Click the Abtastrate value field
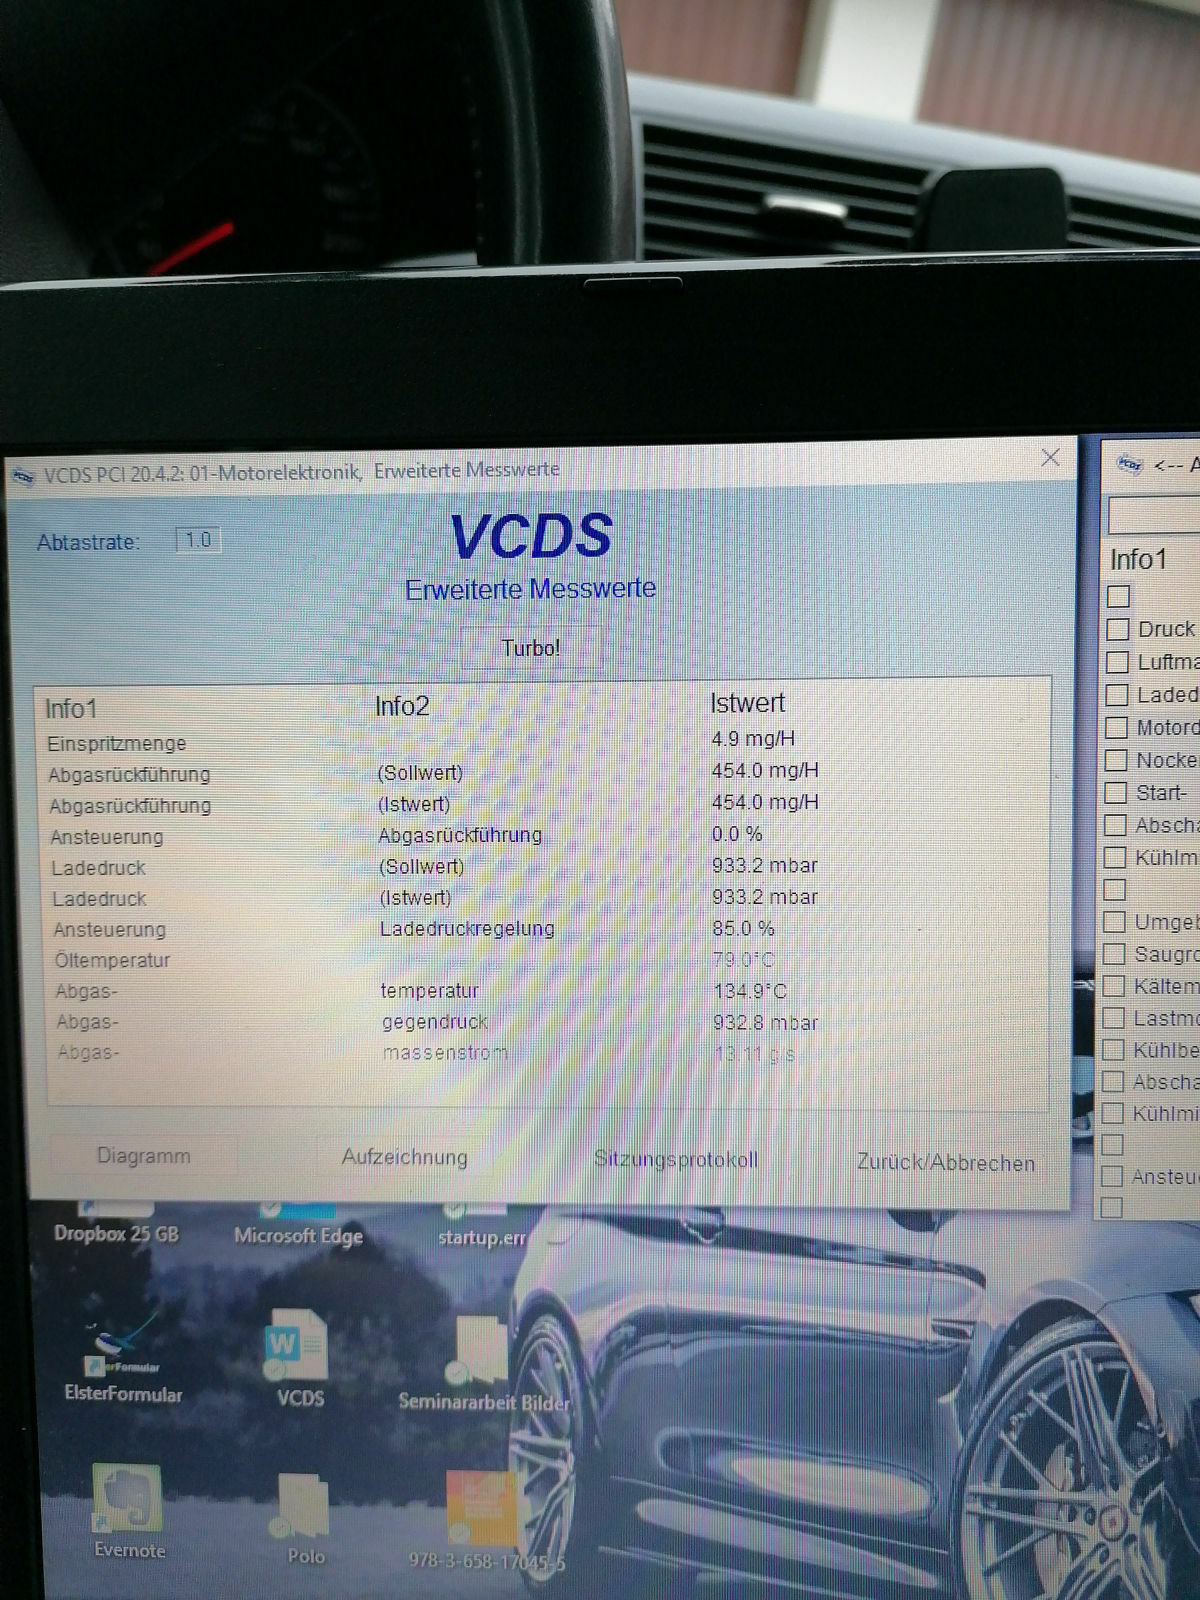The image size is (1200, 1600). pos(198,540)
